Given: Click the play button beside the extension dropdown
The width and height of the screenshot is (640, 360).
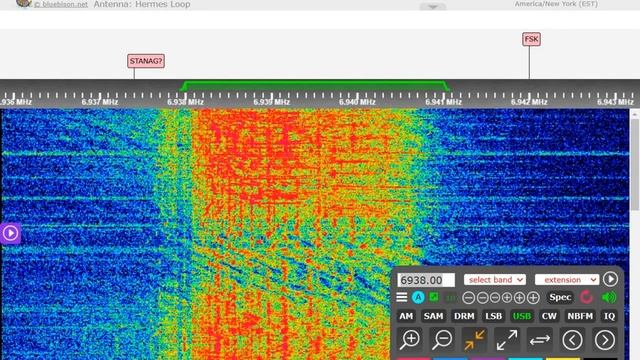Looking at the screenshot, I should tap(610, 279).
